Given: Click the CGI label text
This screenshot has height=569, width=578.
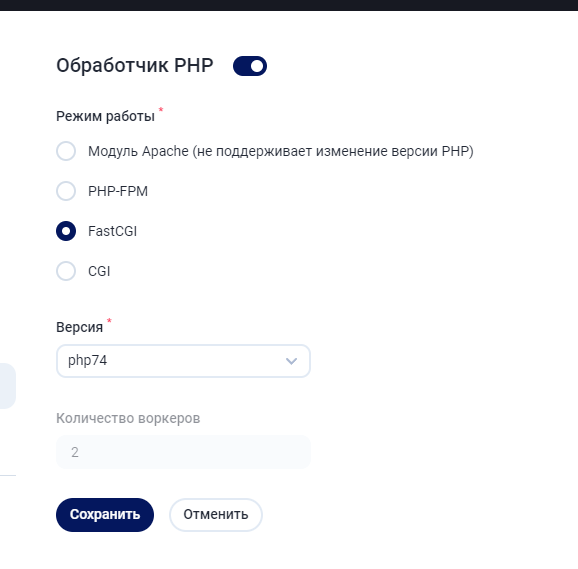Looking at the screenshot, I should pyautogui.click(x=99, y=272).
